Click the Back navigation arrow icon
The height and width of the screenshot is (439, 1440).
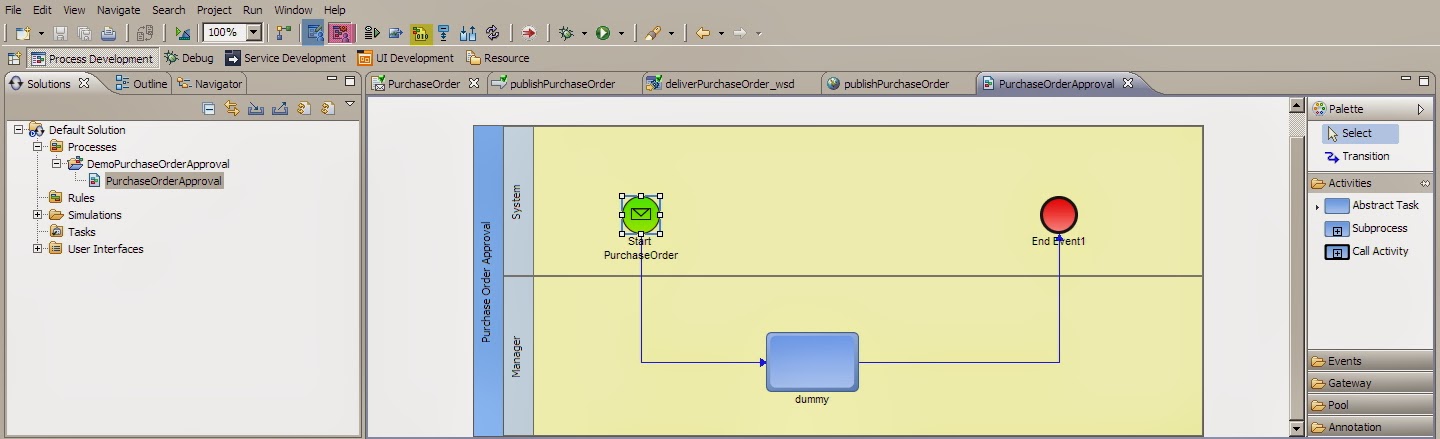(703, 33)
